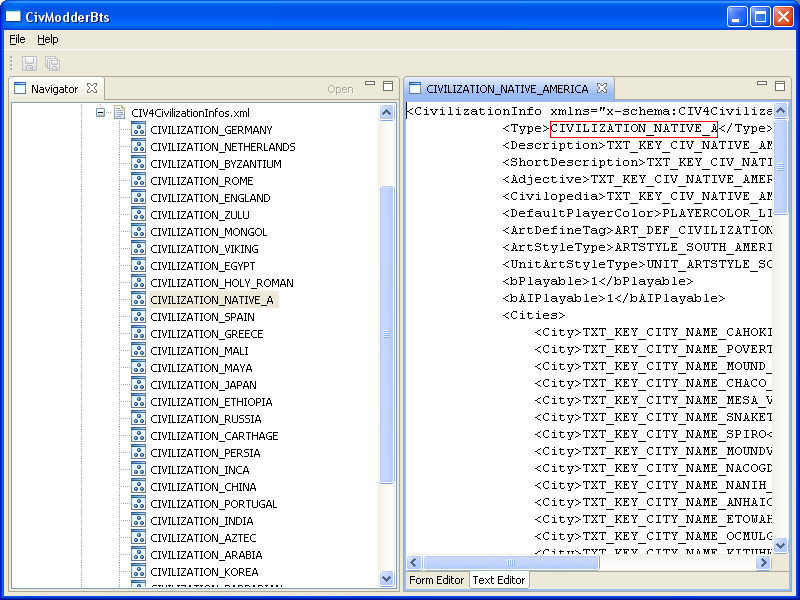
Task: Click editor vertical scrollbar down arrow
Action: [x=781, y=545]
